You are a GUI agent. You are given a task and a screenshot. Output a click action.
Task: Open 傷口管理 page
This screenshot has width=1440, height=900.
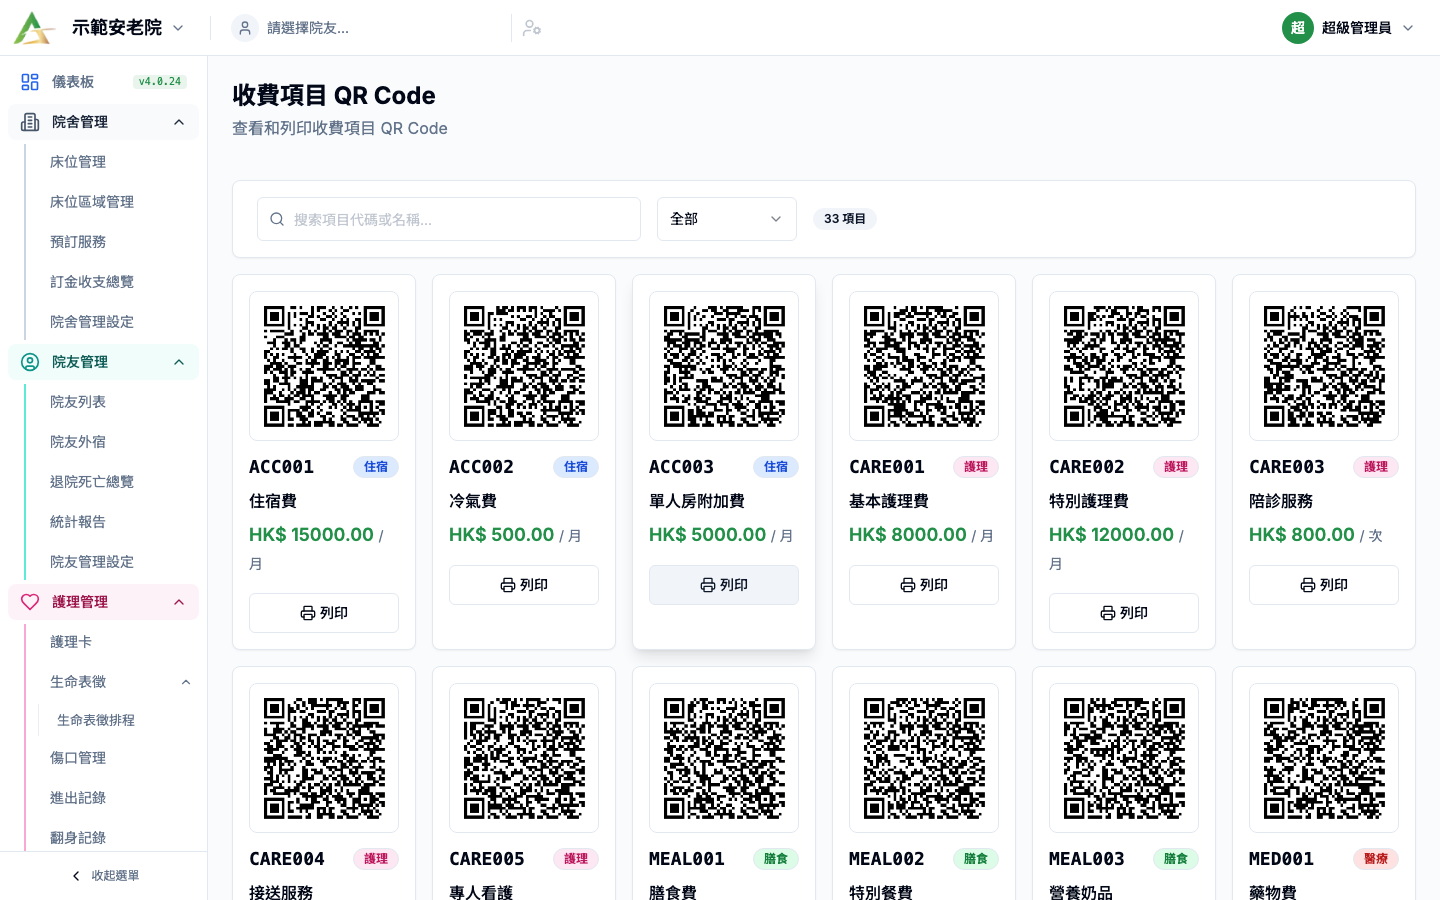coord(78,758)
